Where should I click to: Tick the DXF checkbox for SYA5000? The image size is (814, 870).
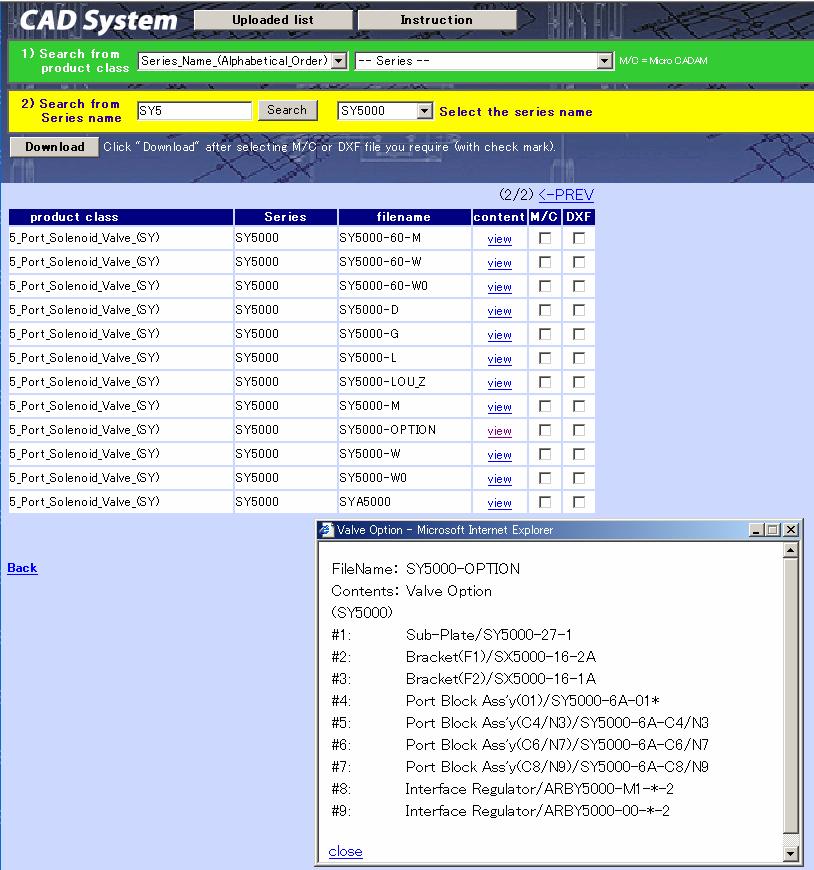click(x=579, y=503)
